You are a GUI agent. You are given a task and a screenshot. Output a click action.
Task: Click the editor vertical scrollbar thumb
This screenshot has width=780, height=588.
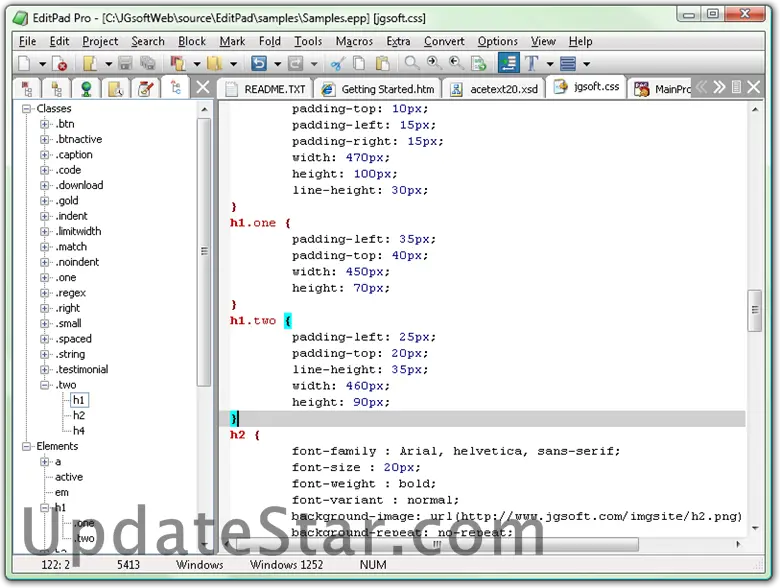(755, 310)
